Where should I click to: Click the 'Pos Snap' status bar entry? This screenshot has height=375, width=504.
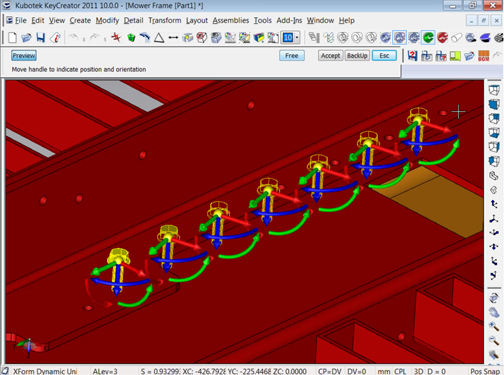tap(485, 371)
